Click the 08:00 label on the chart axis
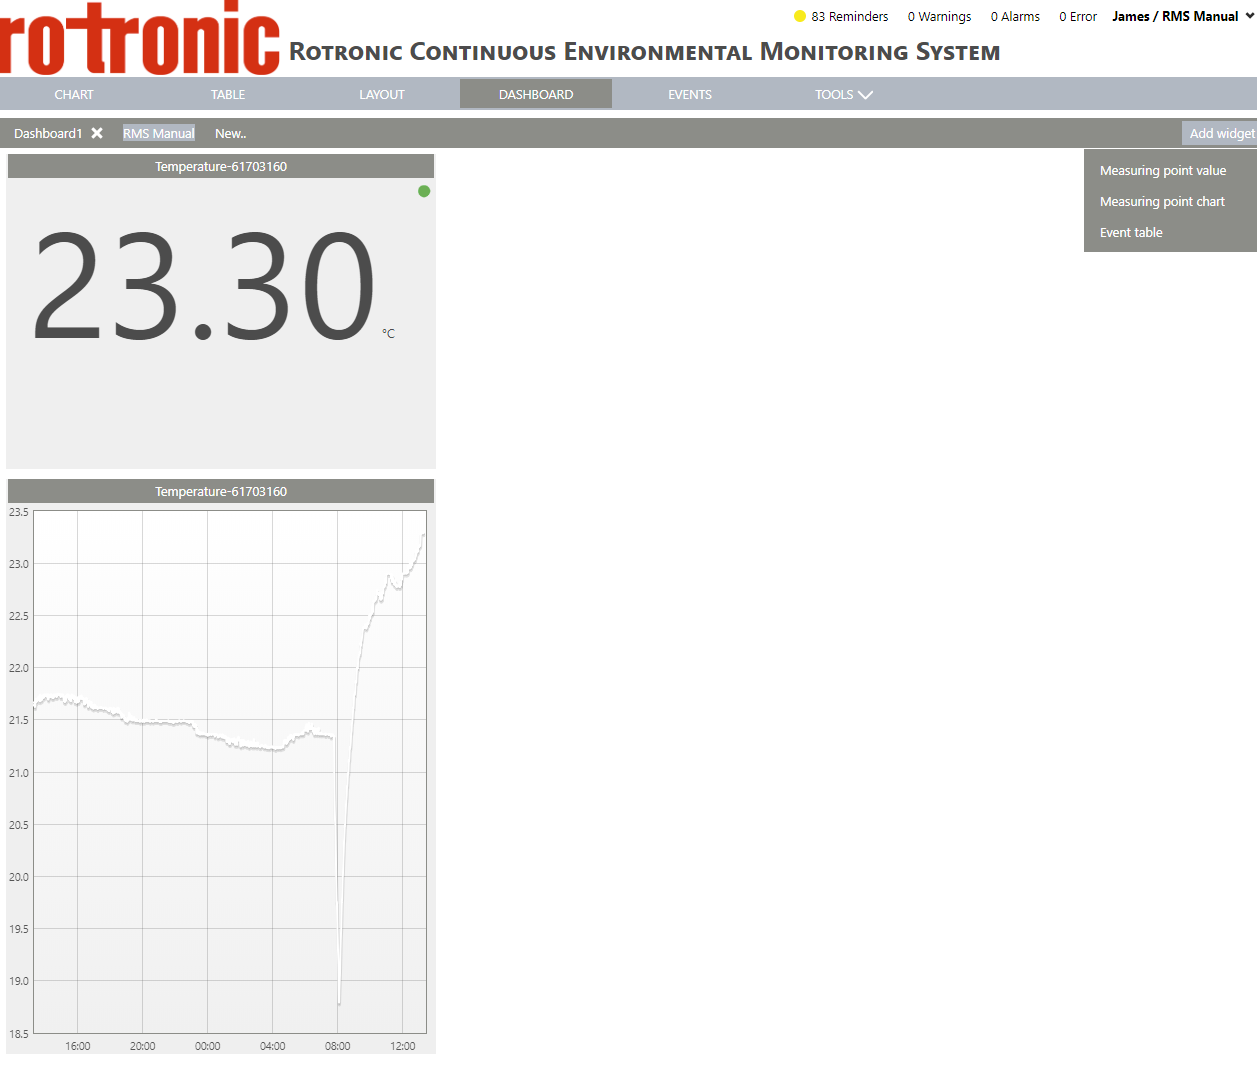This screenshot has width=1257, height=1076. (338, 1046)
